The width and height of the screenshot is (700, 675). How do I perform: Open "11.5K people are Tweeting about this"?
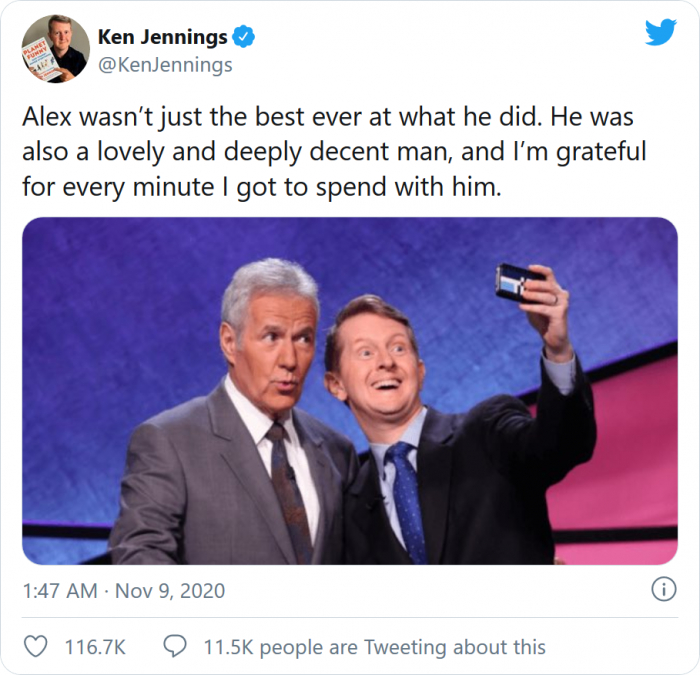tap(374, 647)
